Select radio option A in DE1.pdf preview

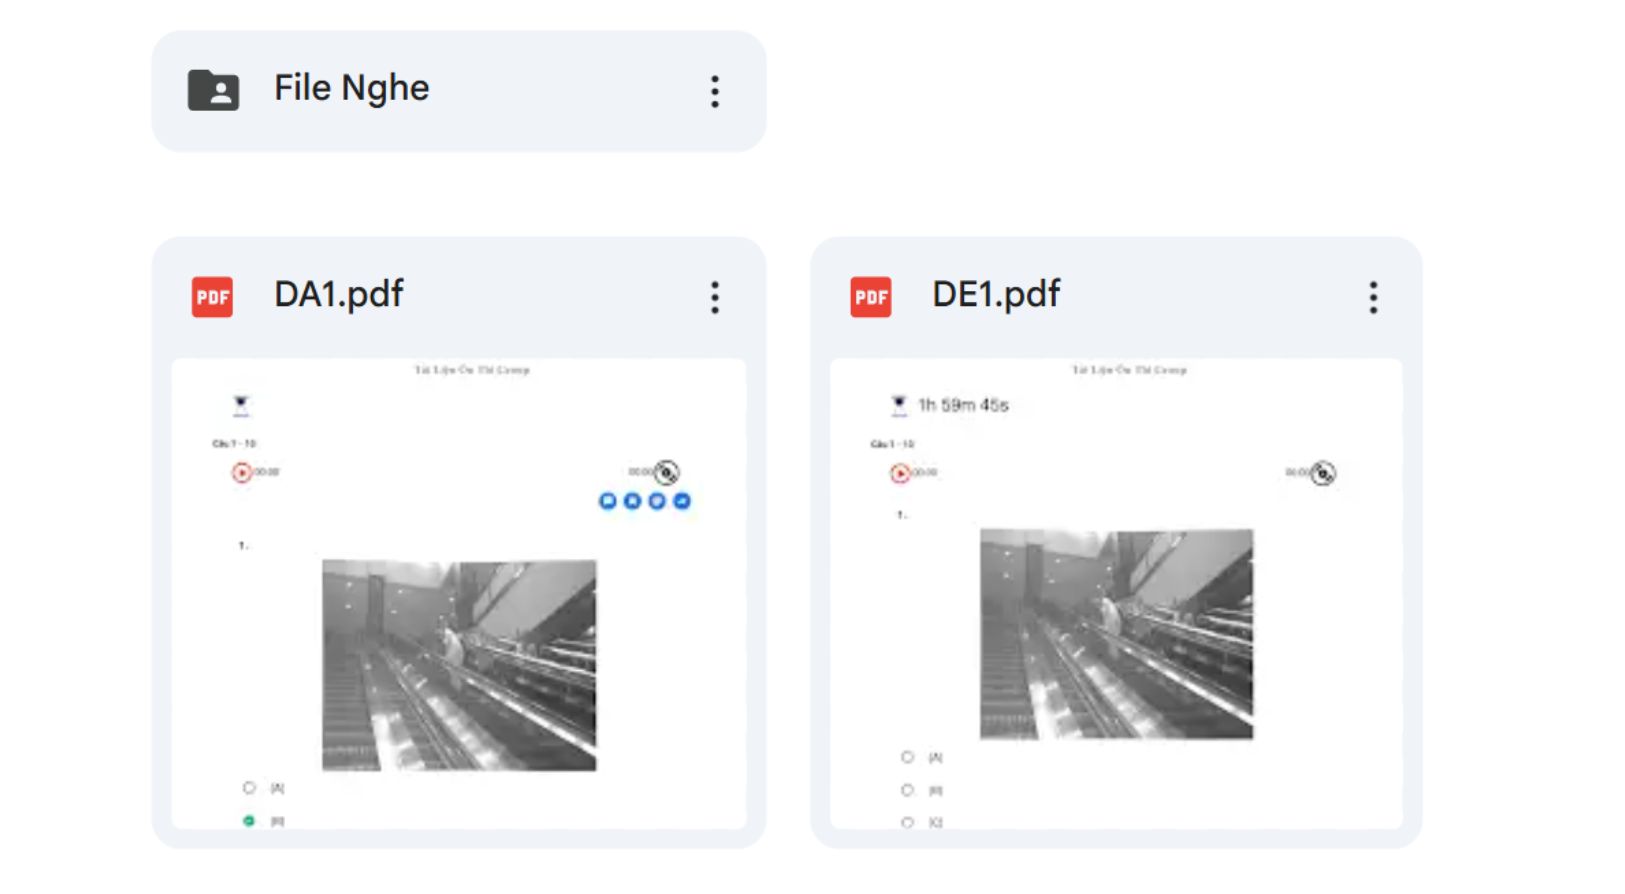(907, 757)
